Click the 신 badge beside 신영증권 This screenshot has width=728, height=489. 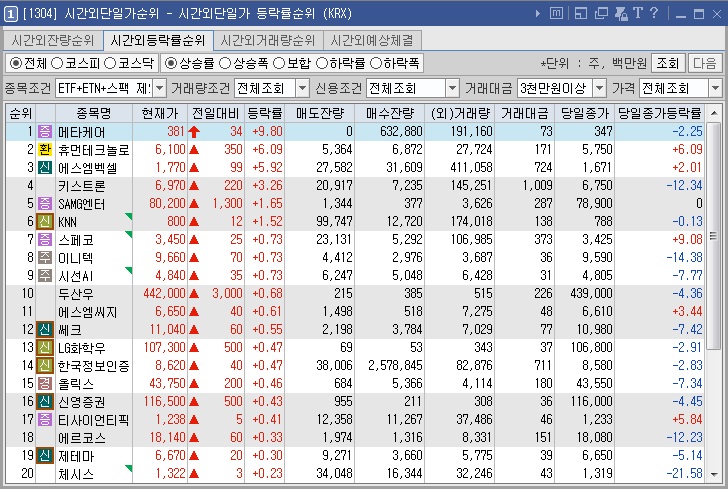[45, 401]
